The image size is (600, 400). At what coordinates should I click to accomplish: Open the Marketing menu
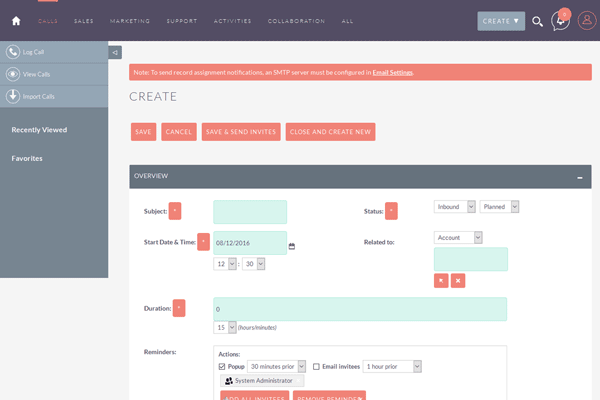[x=130, y=21]
